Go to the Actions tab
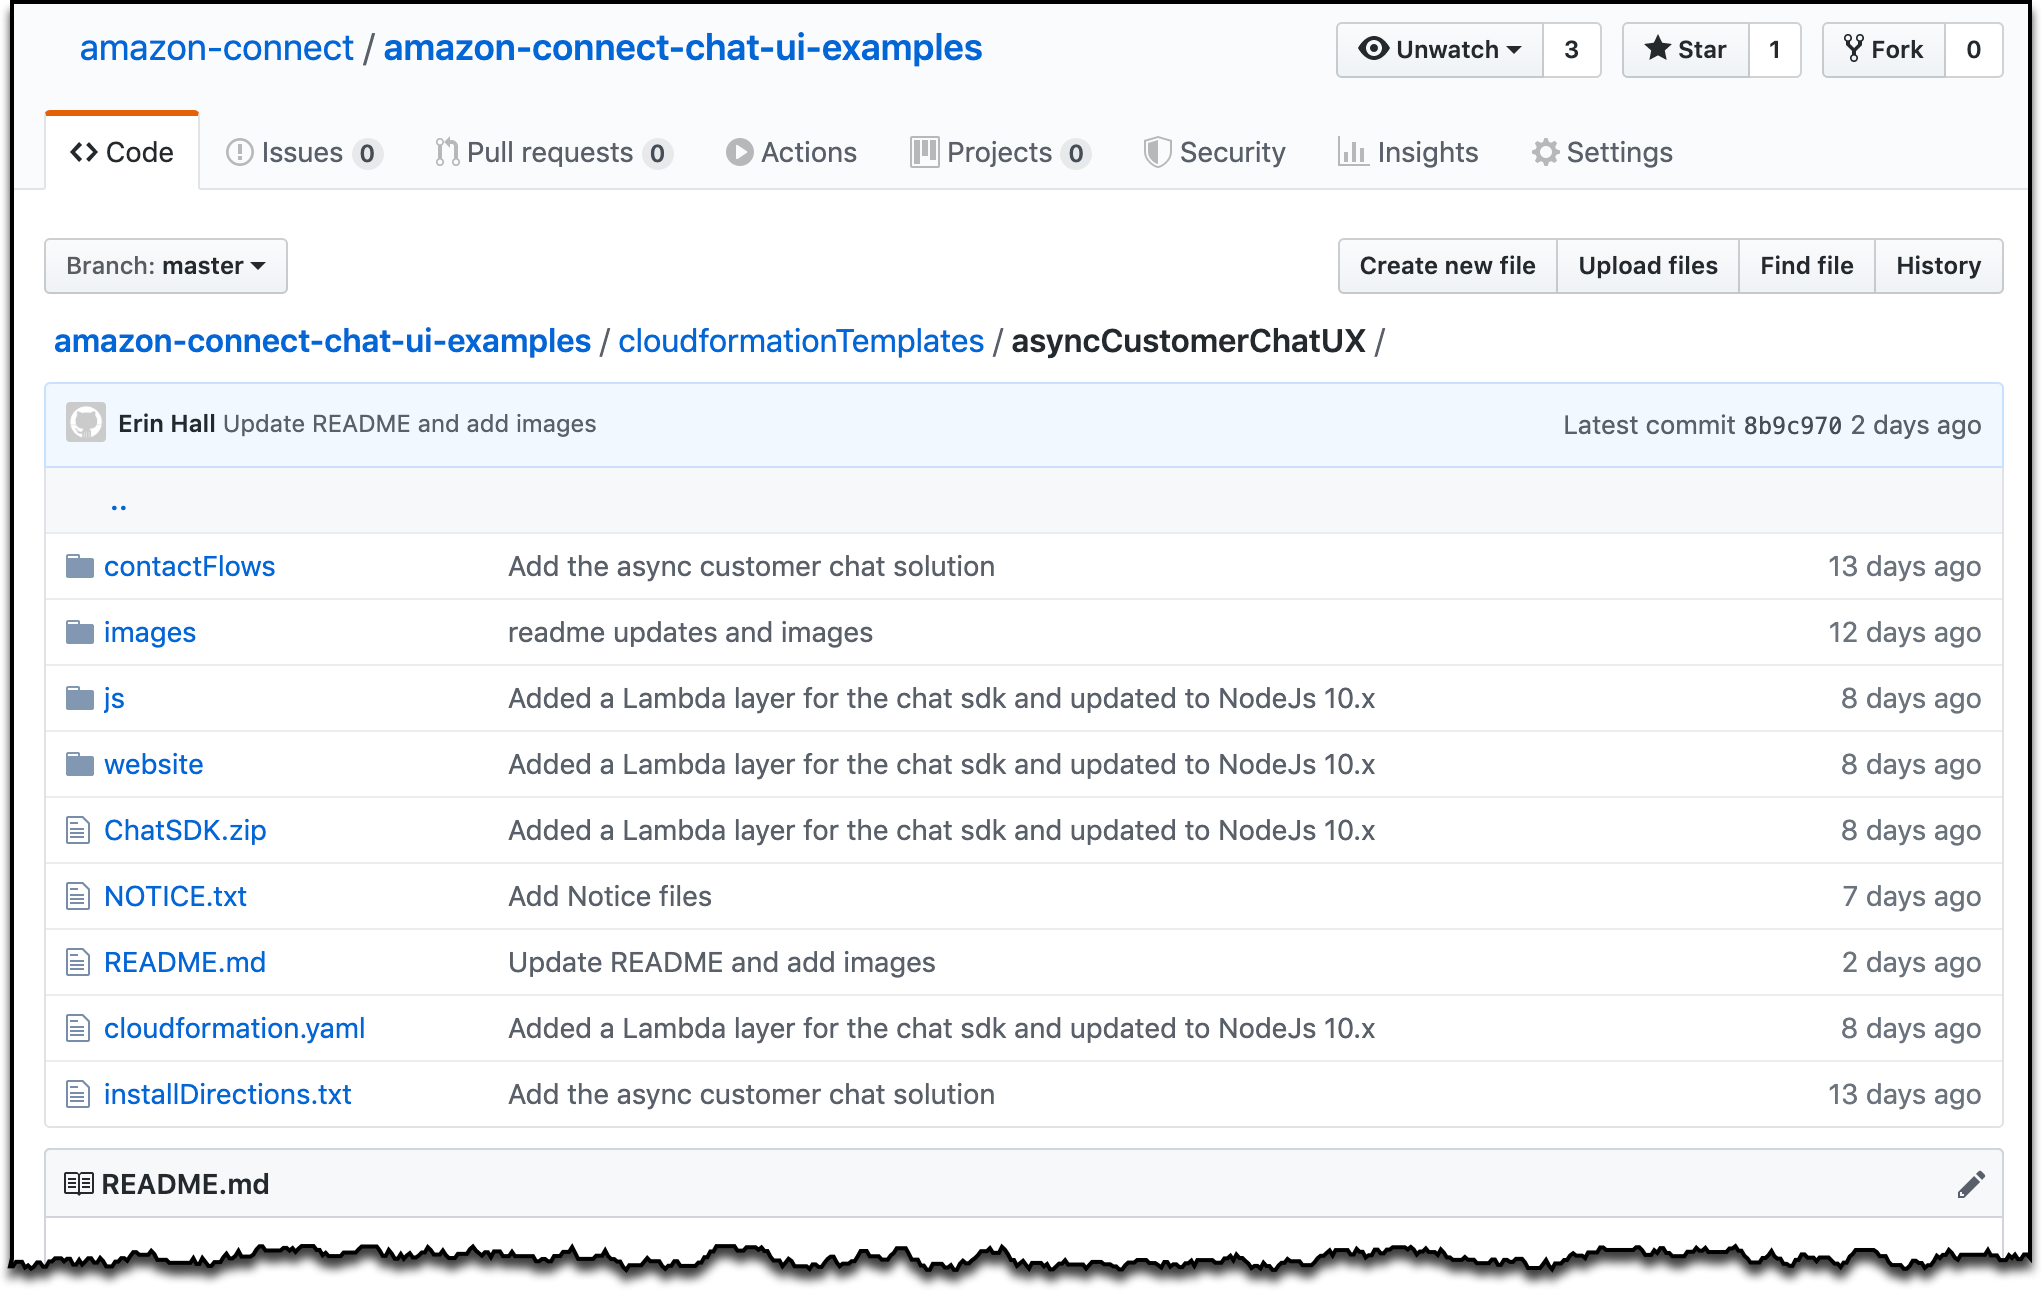 point(791,152)
